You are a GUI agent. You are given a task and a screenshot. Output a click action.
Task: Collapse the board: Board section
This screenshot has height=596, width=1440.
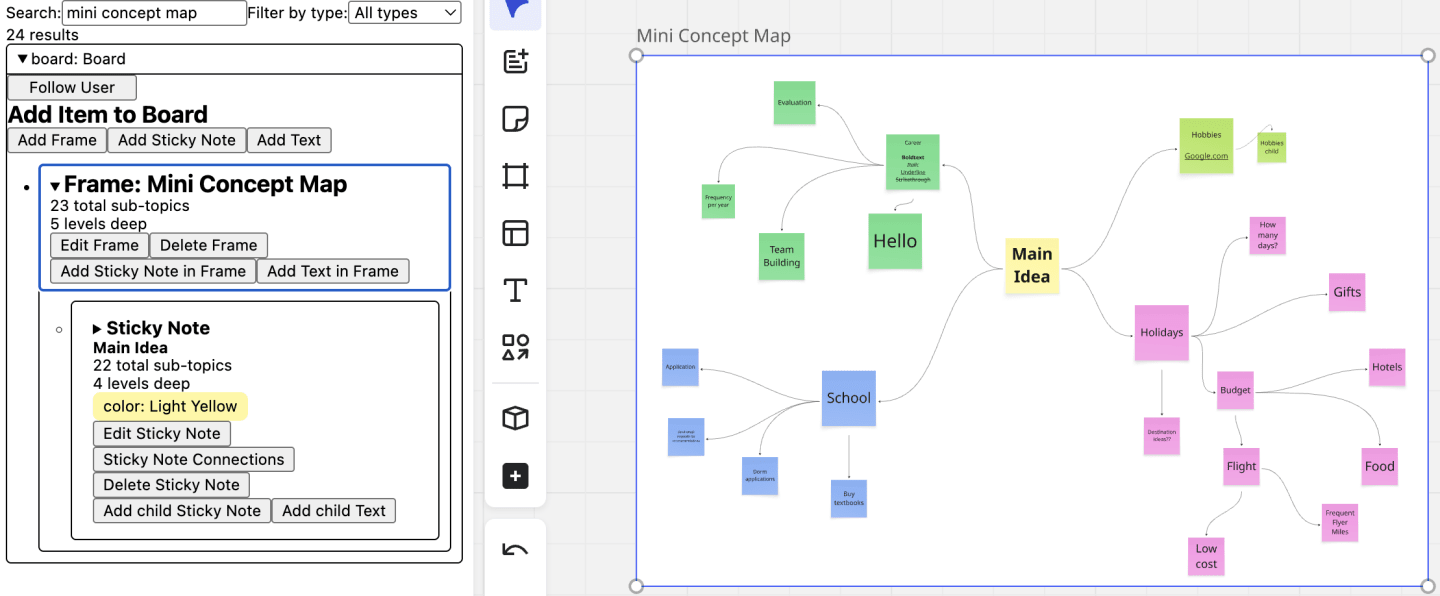click(23, 59)
